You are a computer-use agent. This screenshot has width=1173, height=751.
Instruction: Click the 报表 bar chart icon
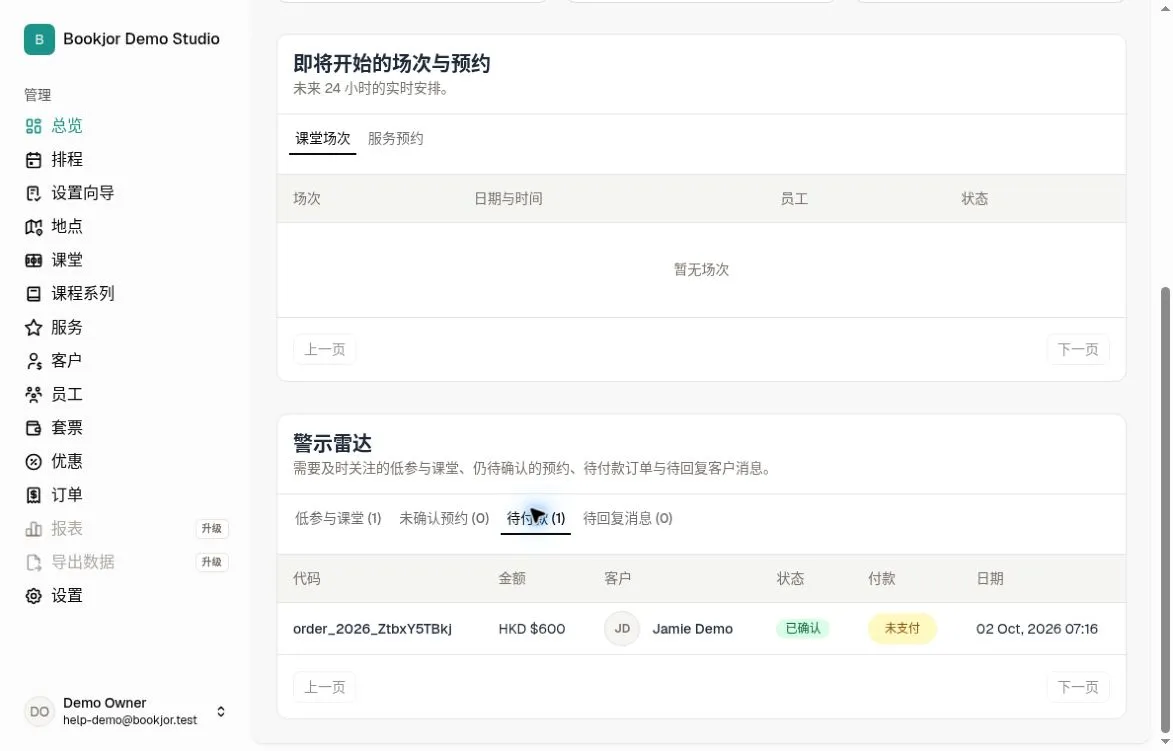click(34, 529)
